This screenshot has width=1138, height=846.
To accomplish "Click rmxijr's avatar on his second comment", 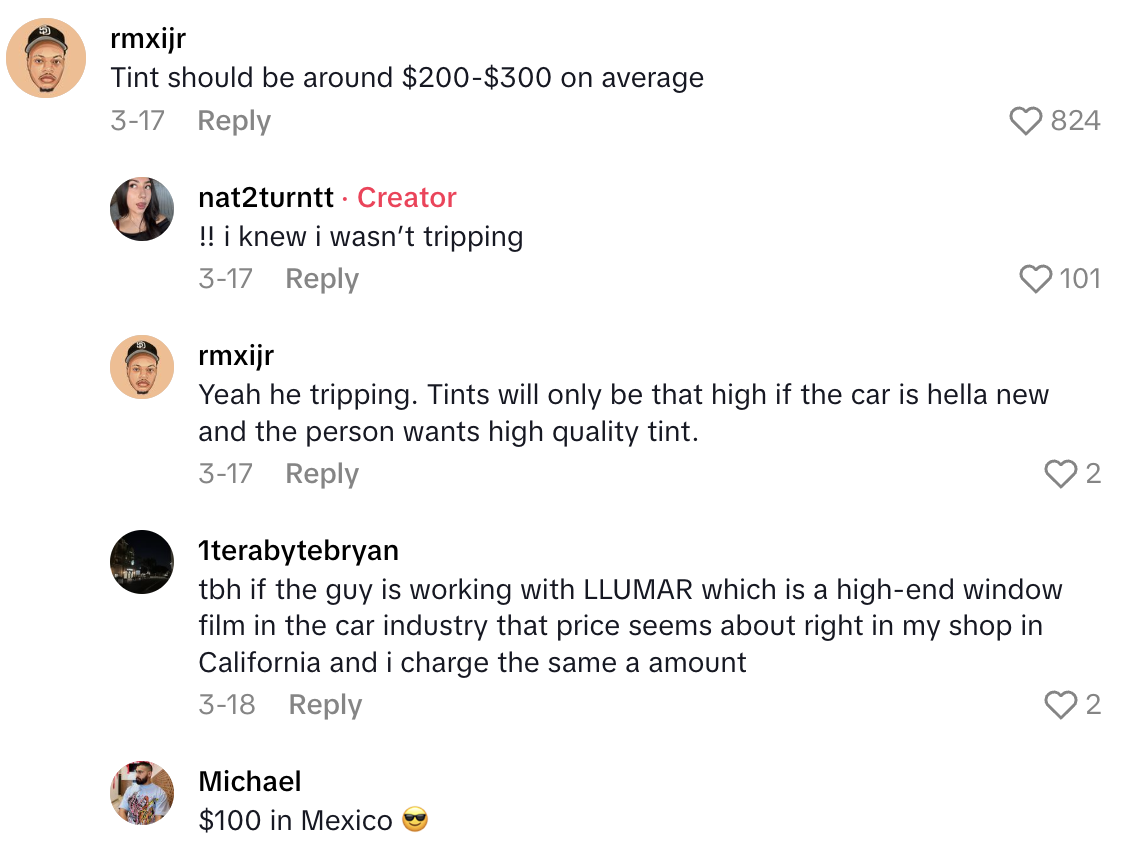I will 142,366.
